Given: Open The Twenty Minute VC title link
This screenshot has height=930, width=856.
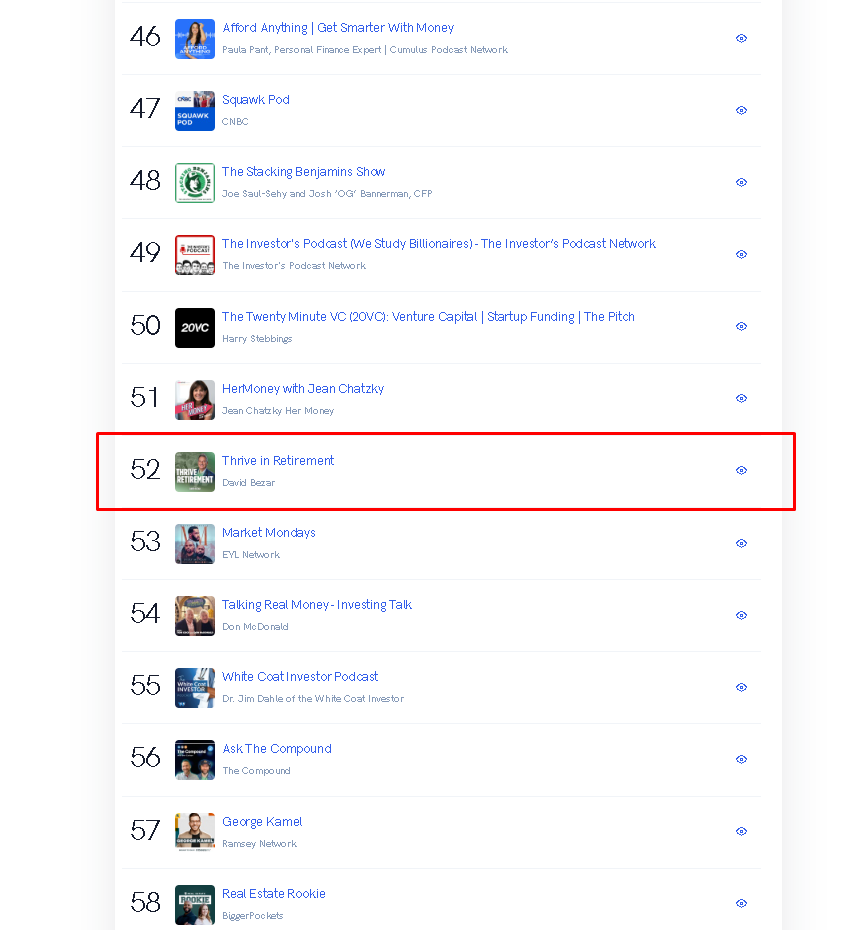Looking at the screenshot, I should (428, 317).
